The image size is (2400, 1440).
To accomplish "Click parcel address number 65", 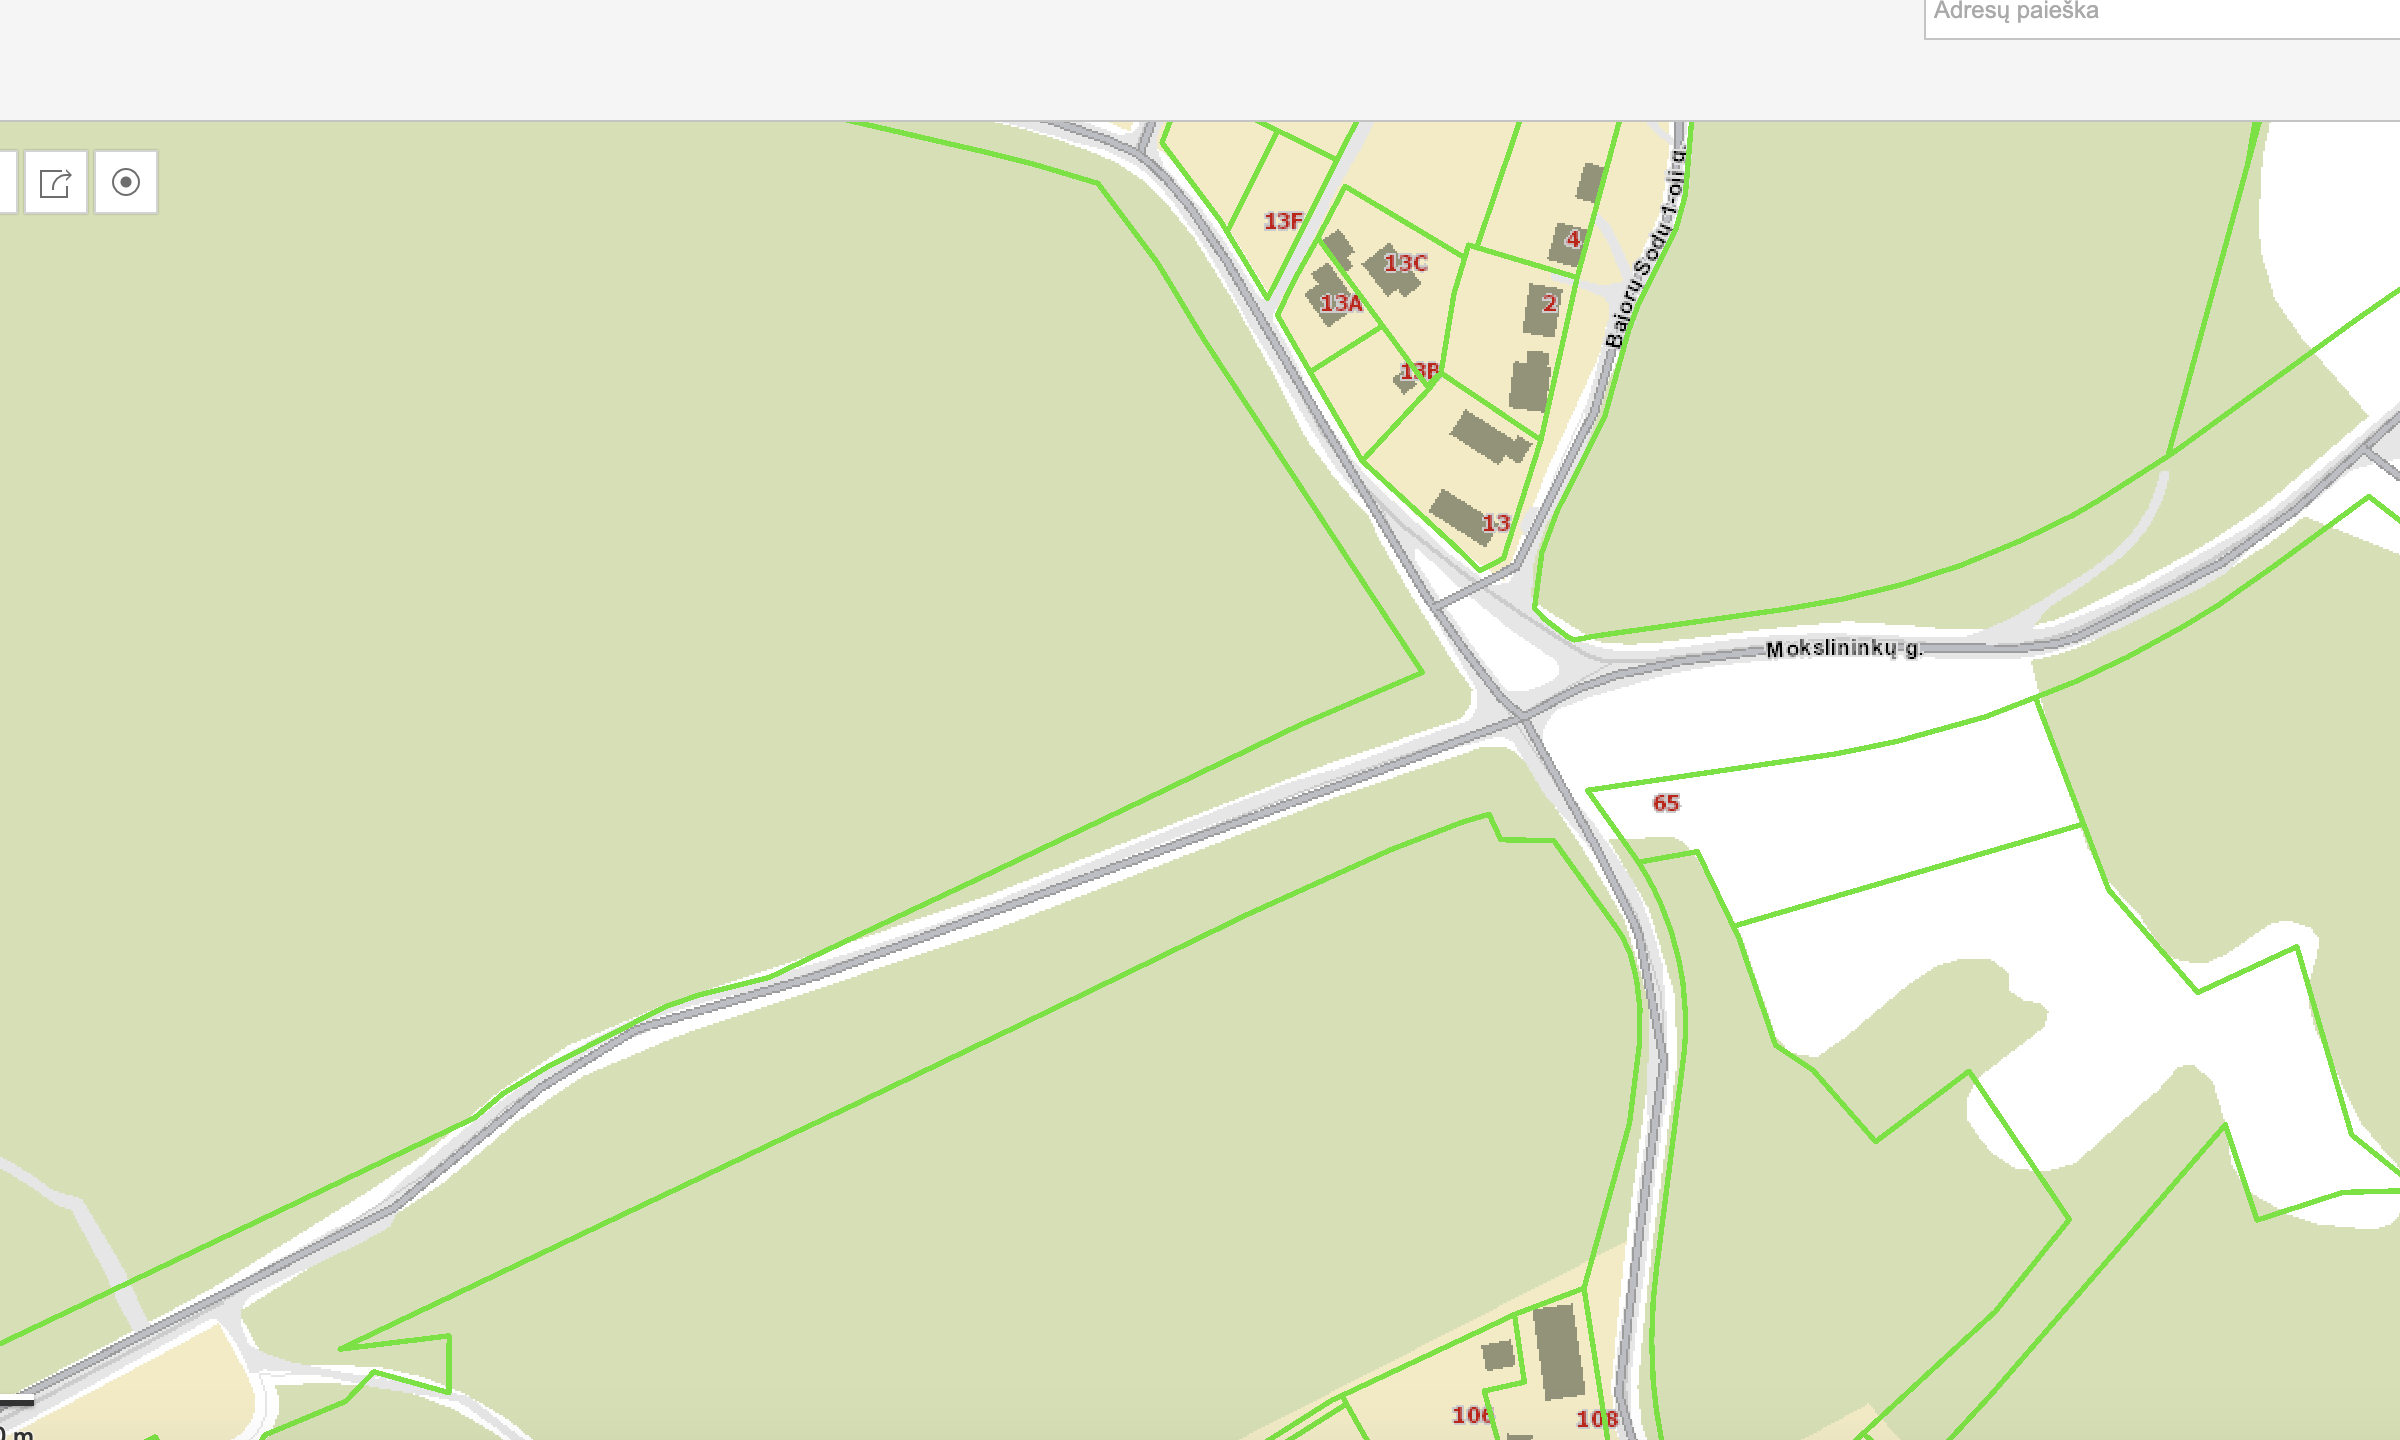I will [x=1666, y=803].
